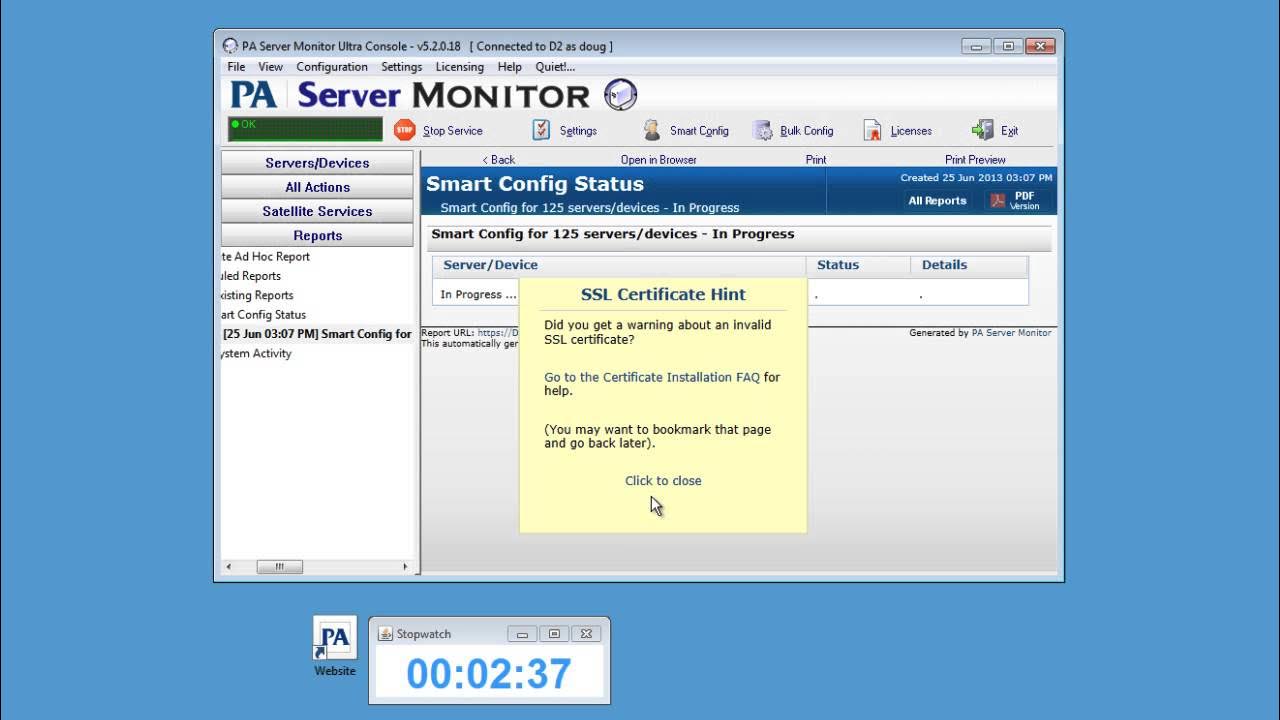1280x720 pixels.
Task: Click Print Preview
Action: tap(975, 160)
